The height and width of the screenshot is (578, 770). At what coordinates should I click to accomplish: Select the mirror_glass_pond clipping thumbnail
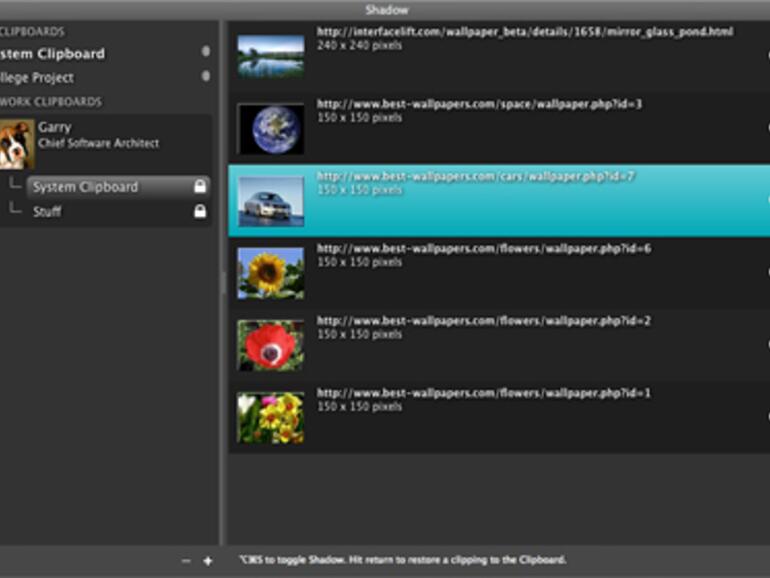[271, 56]
